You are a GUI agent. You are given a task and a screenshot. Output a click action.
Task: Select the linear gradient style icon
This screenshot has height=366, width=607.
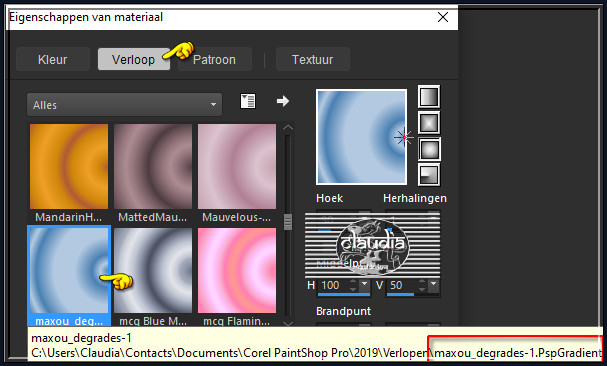pos(429,96)
